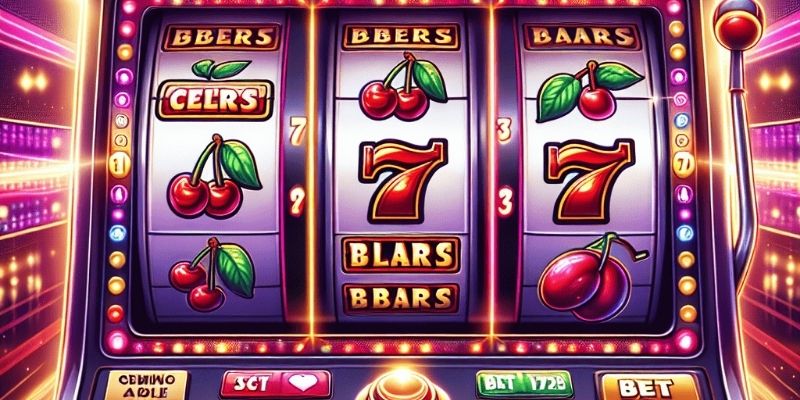Click the cherries at left reel bottom
Viewport: 800px width, 400px height.
pos(212,273)
